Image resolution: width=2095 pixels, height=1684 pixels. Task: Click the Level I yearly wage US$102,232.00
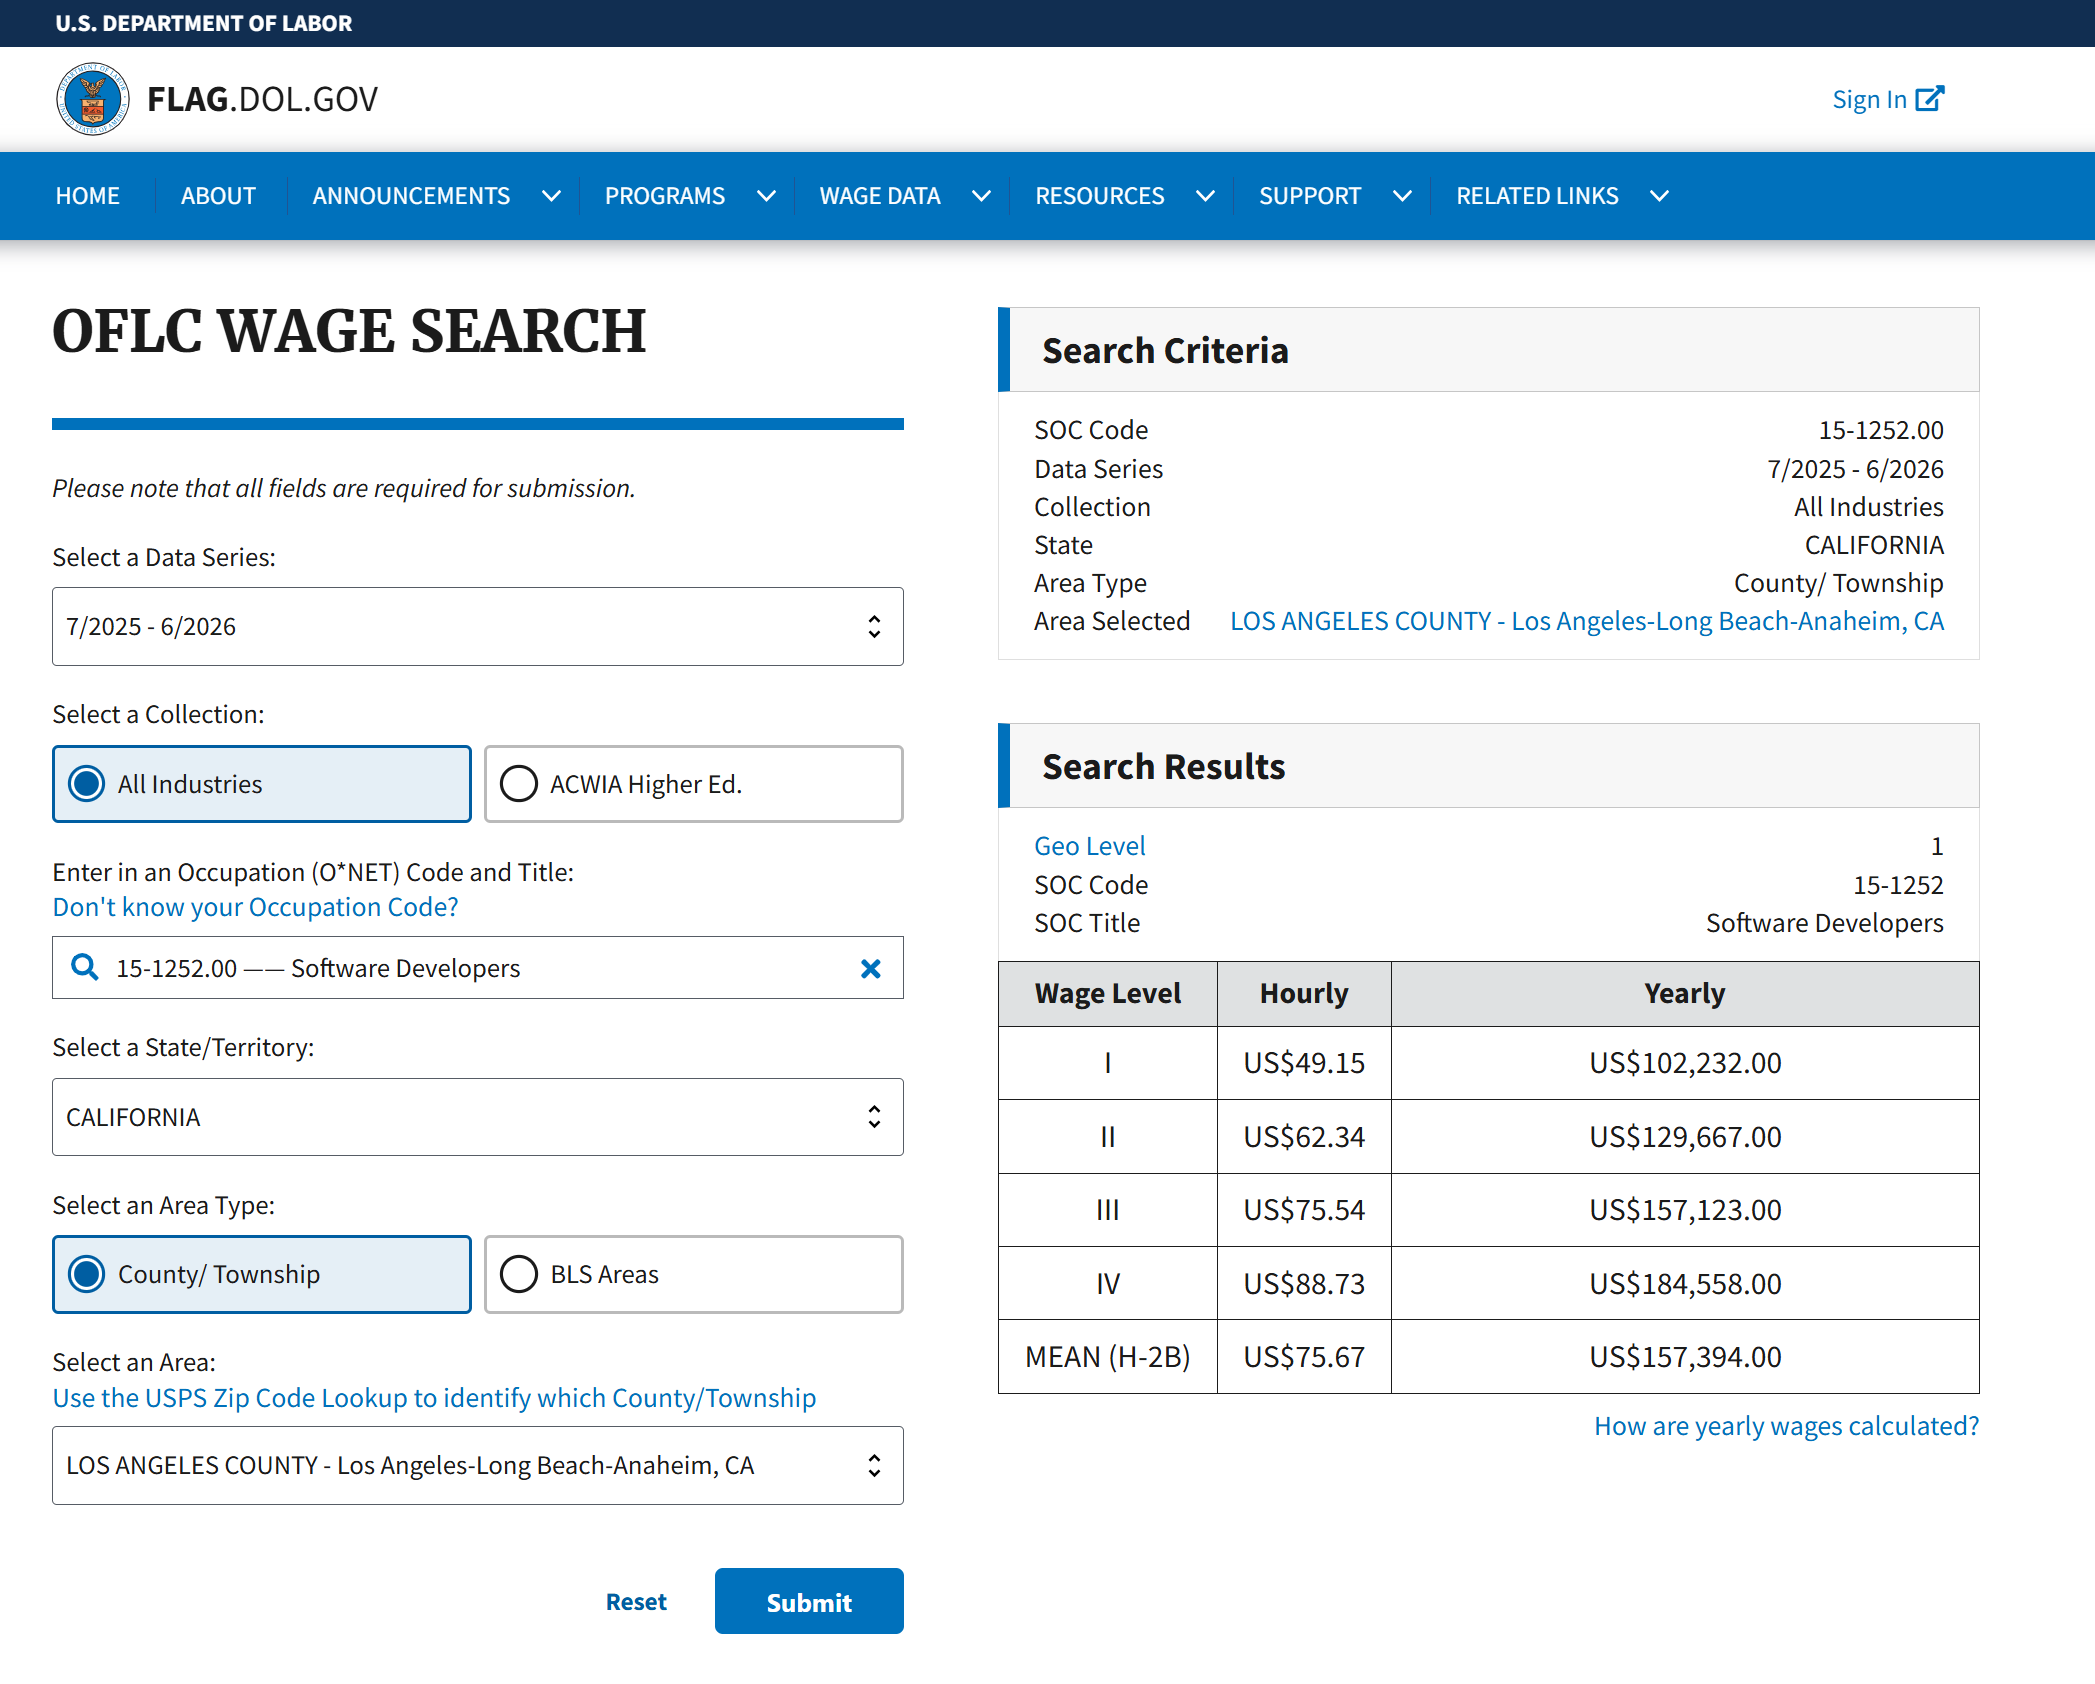coord(1686,1063)
